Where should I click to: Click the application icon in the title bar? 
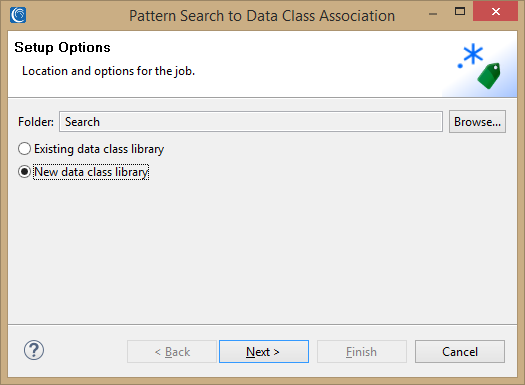(x=18, y=15)
